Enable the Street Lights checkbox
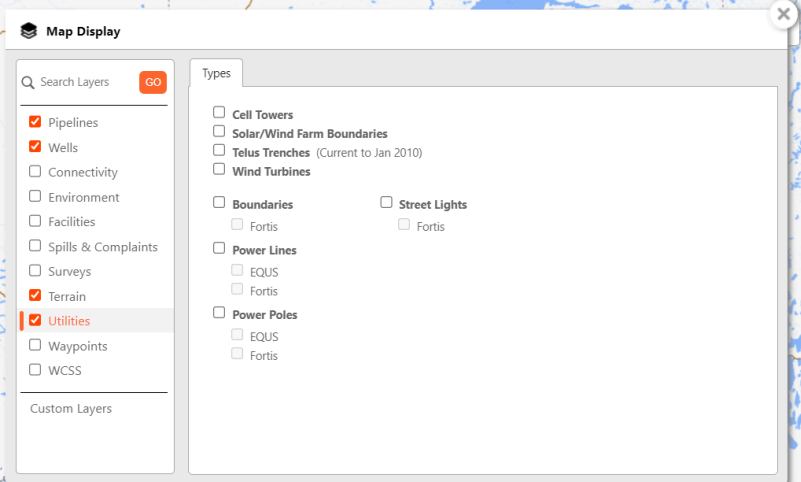 (386, 203)
